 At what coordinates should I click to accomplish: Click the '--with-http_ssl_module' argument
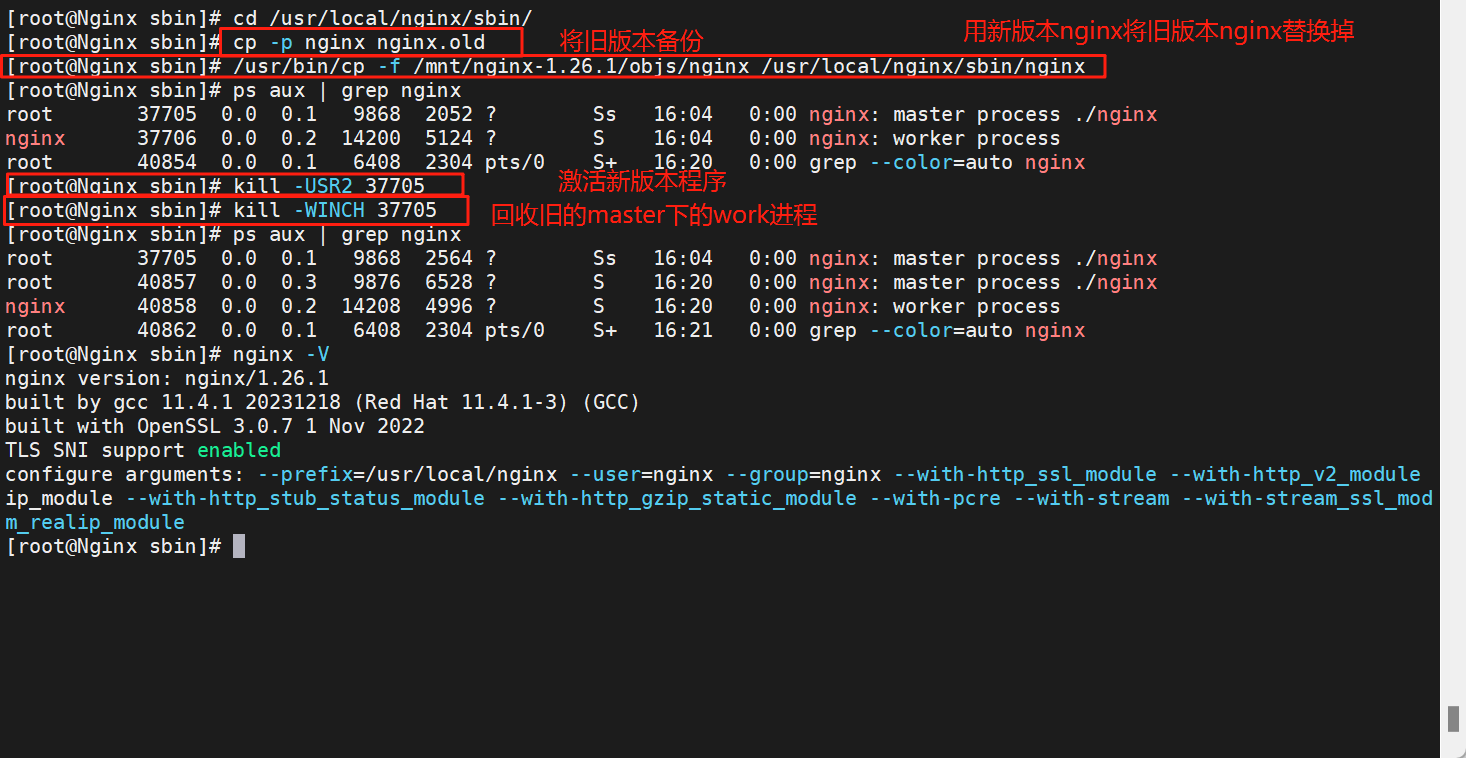(x=1025, y=474)
